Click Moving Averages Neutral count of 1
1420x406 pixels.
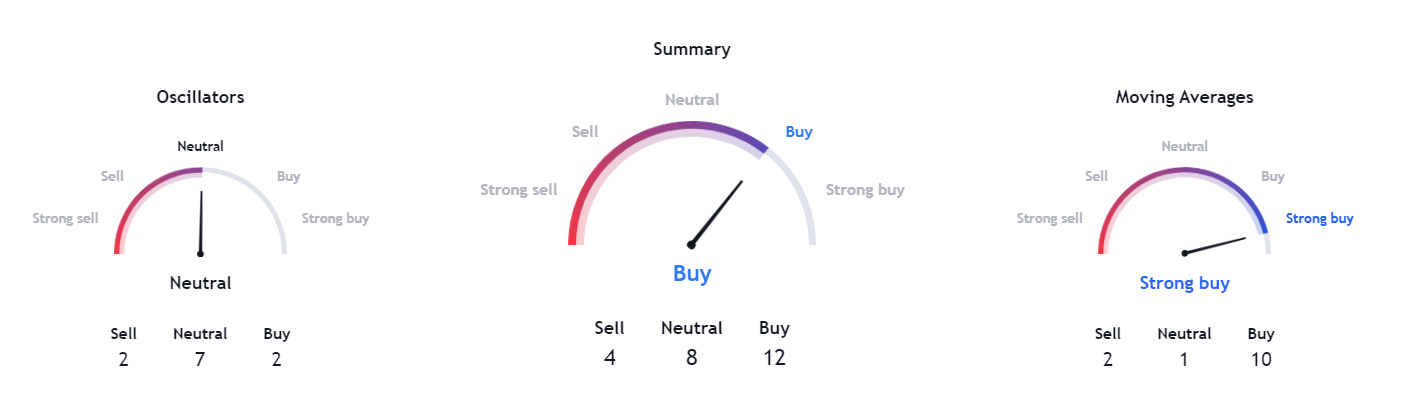[1184, 359]
